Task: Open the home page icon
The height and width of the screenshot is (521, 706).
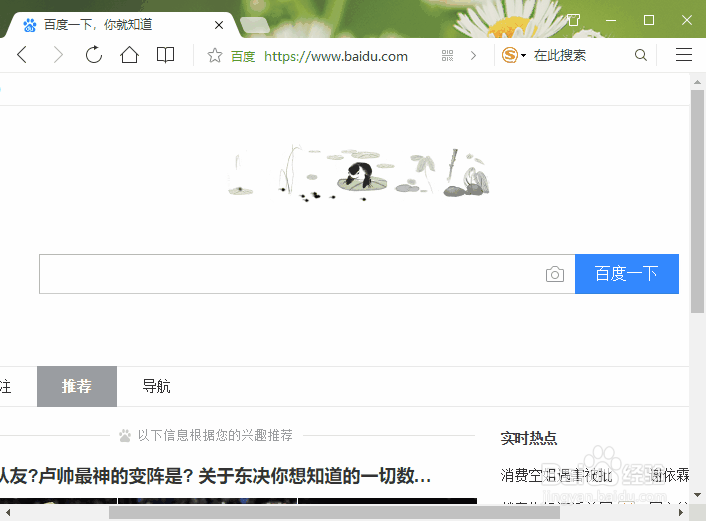Action: tap(129, 55)
